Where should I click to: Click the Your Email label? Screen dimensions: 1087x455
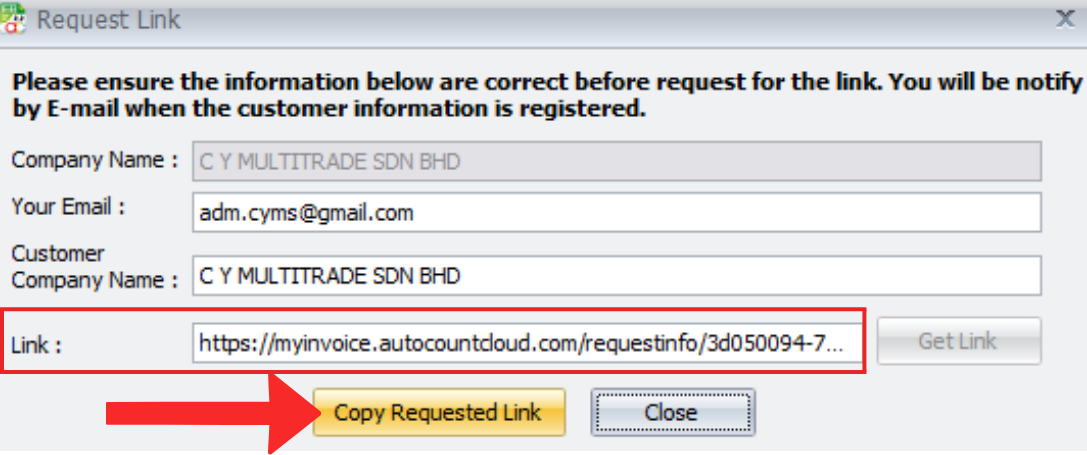coord(70,207)
